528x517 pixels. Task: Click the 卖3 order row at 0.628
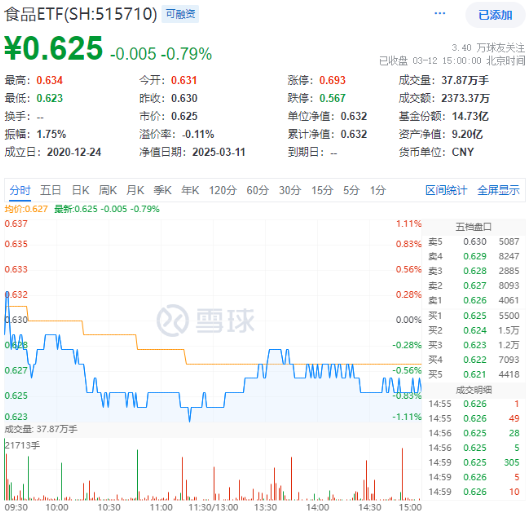[473, 271]
